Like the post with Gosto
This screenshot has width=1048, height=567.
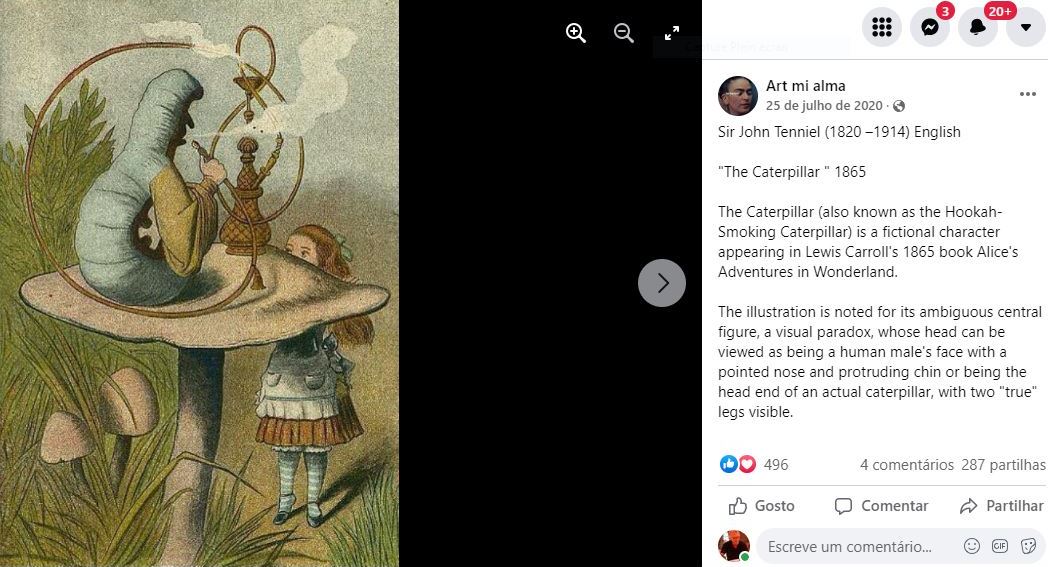(761, 506)
